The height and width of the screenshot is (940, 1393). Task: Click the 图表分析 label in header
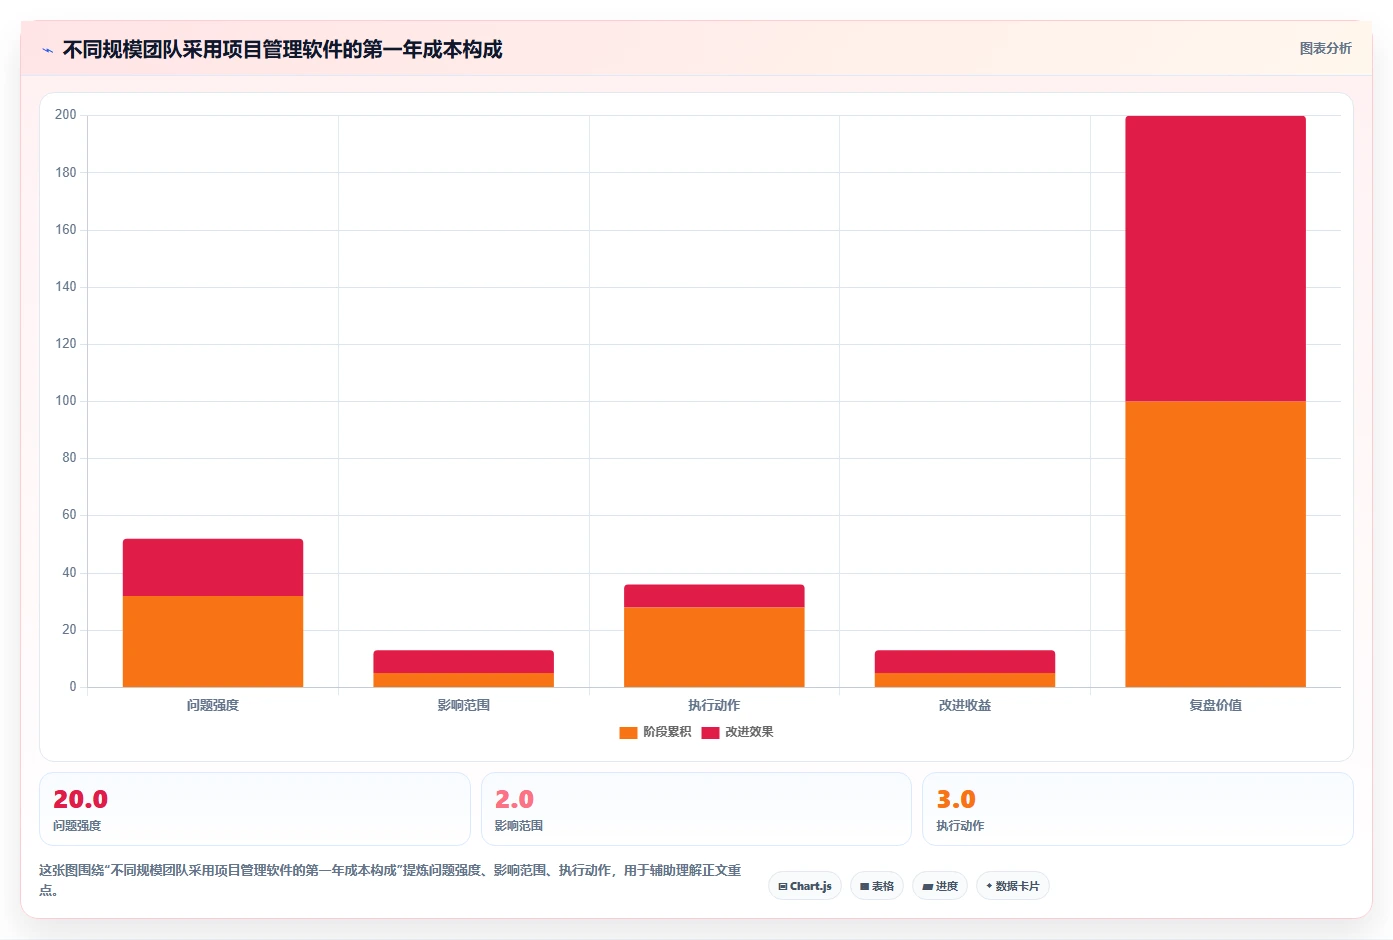pos(1325,48)
